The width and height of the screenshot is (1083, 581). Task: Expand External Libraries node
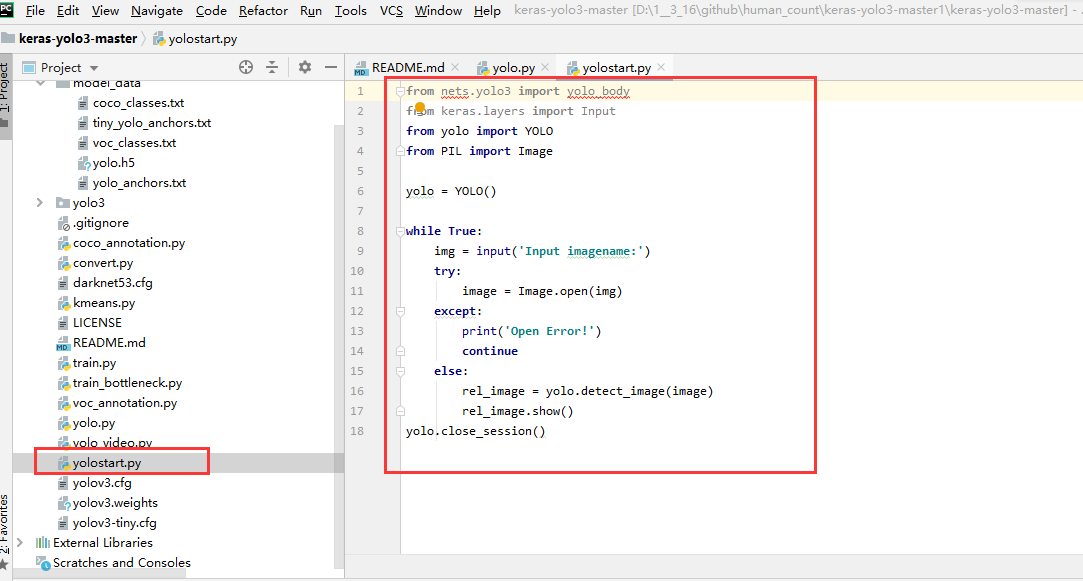click(x=21, y=542)
